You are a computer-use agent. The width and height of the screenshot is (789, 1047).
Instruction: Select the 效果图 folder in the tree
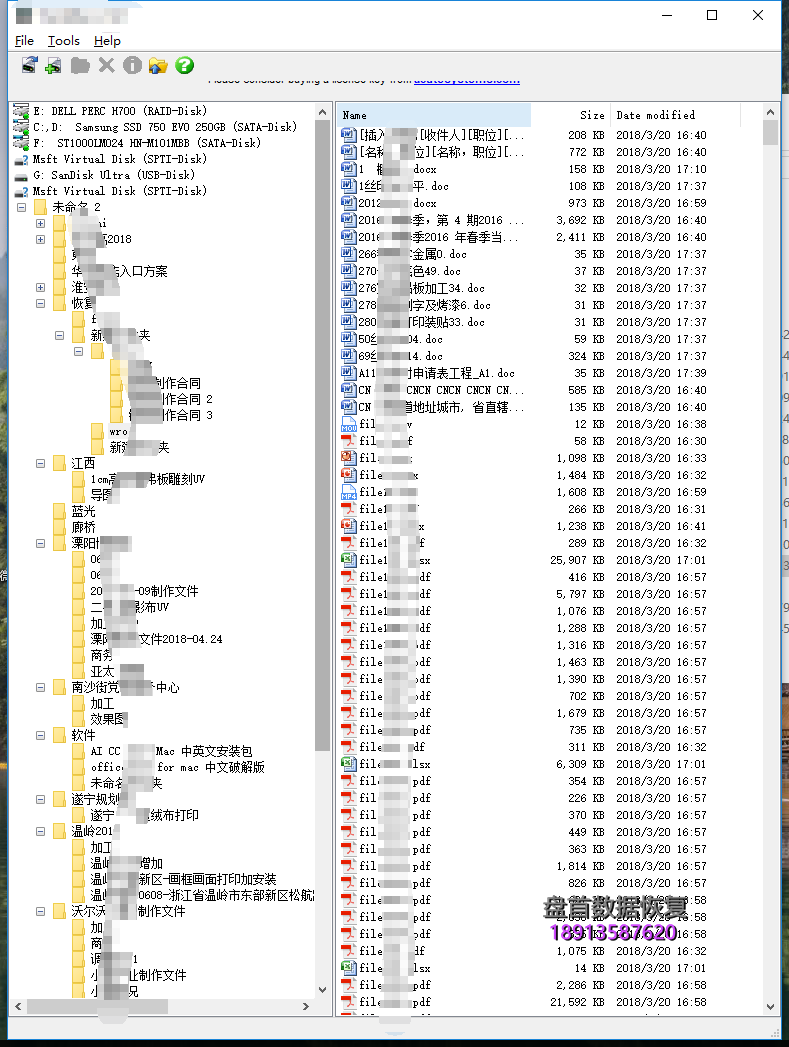click(107, 719)
